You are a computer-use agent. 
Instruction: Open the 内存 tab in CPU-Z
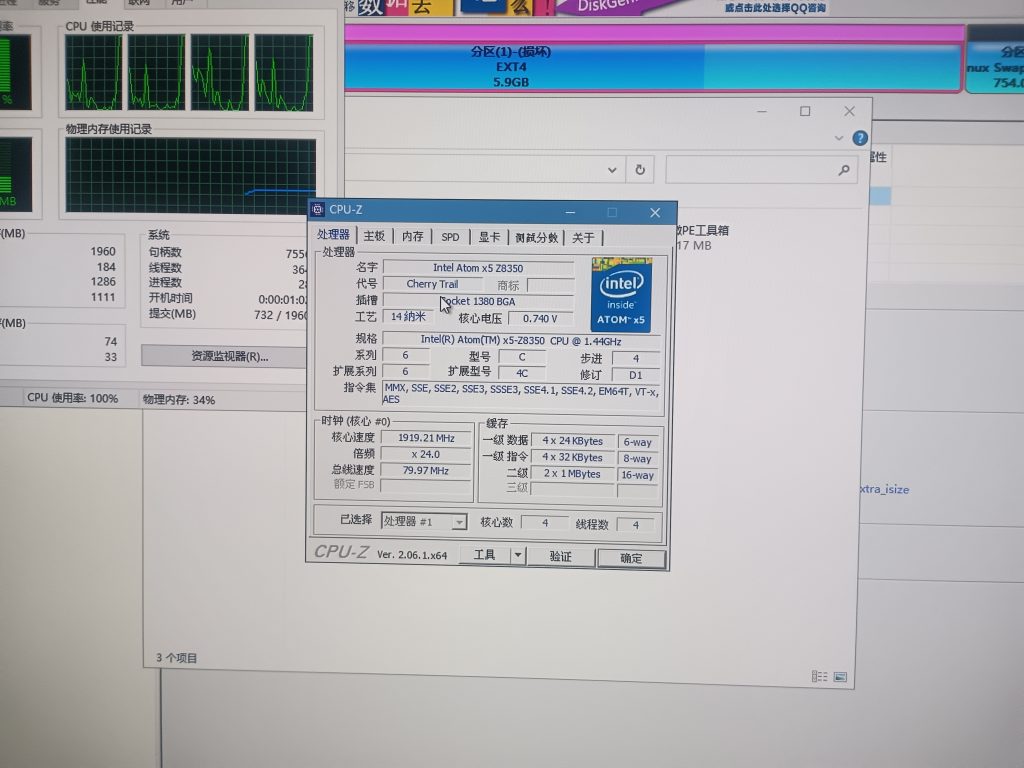(x=413, y=237)
